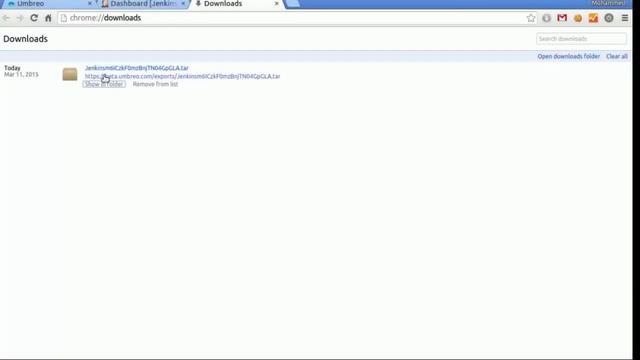Go forward using the browser forward arrow
This screenshot has width=640, height=360.
coord(20,18)
